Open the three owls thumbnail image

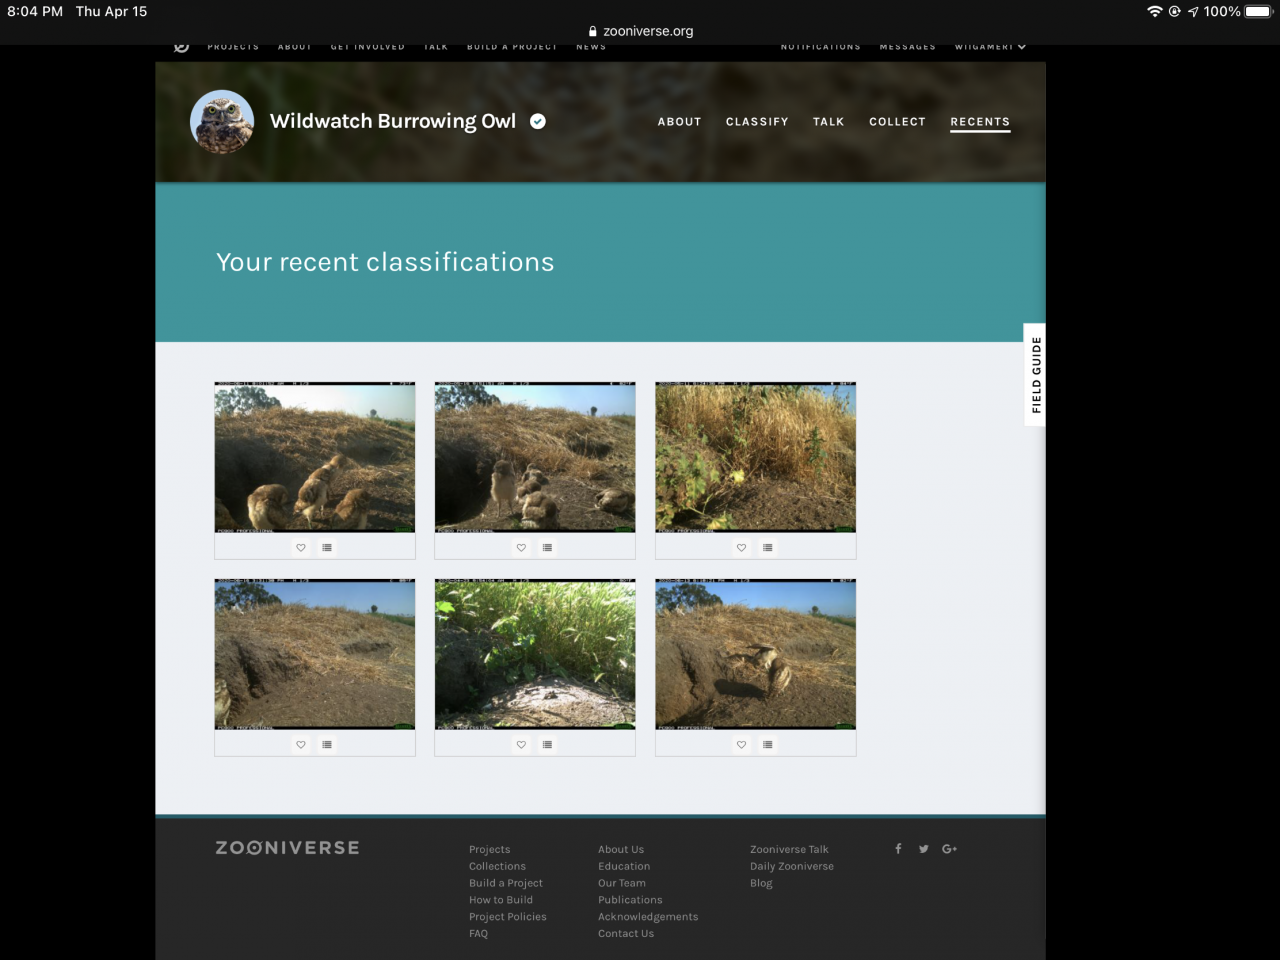[x=315, y=457]
